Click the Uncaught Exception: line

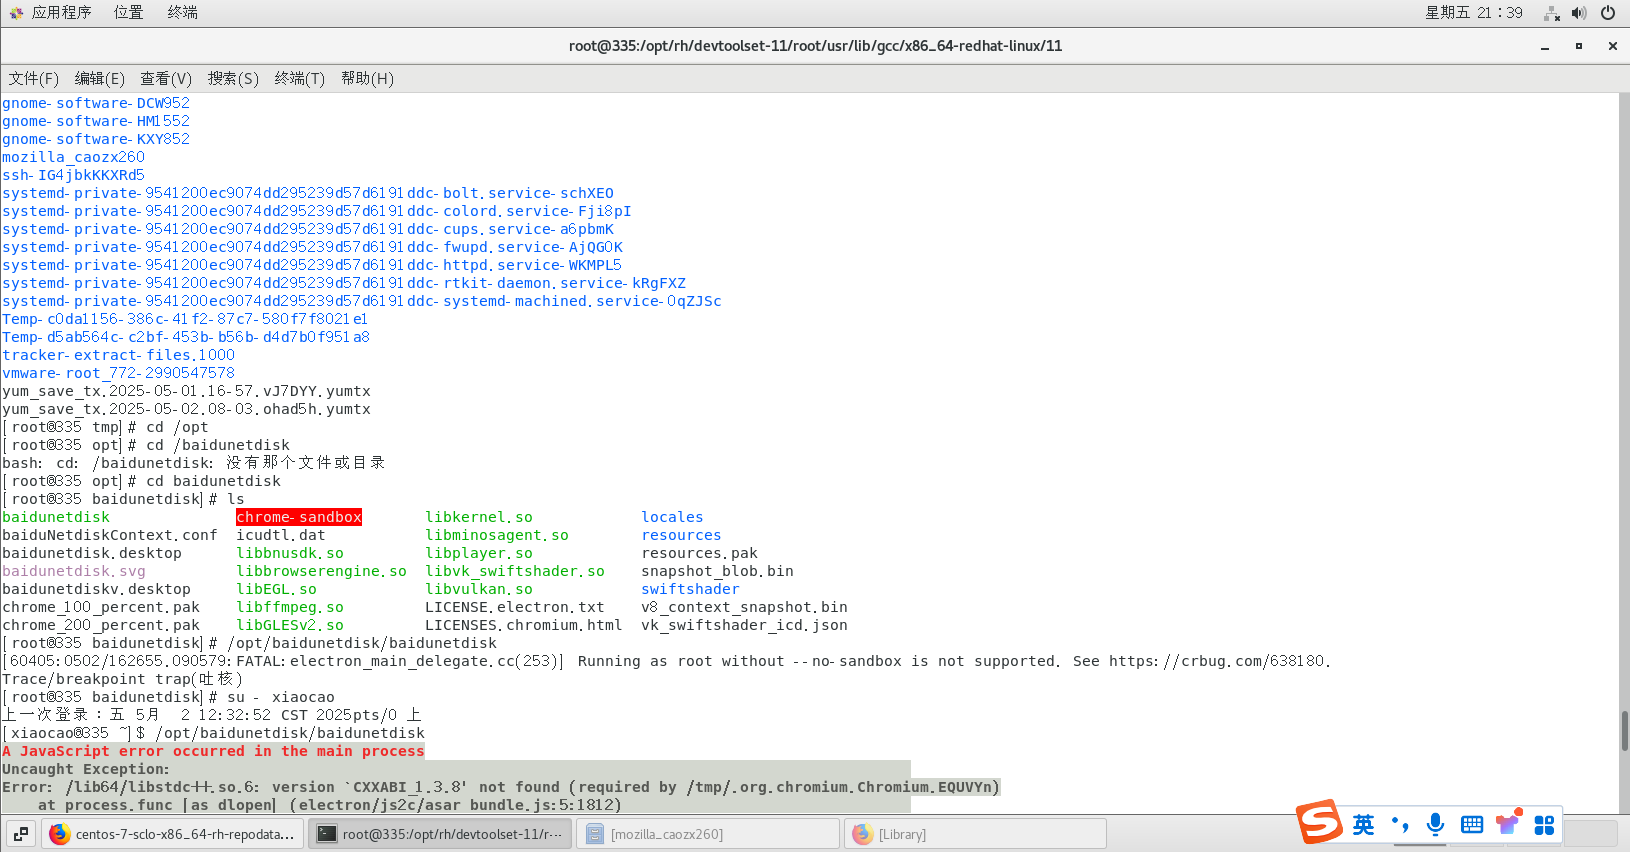[86, 769]
